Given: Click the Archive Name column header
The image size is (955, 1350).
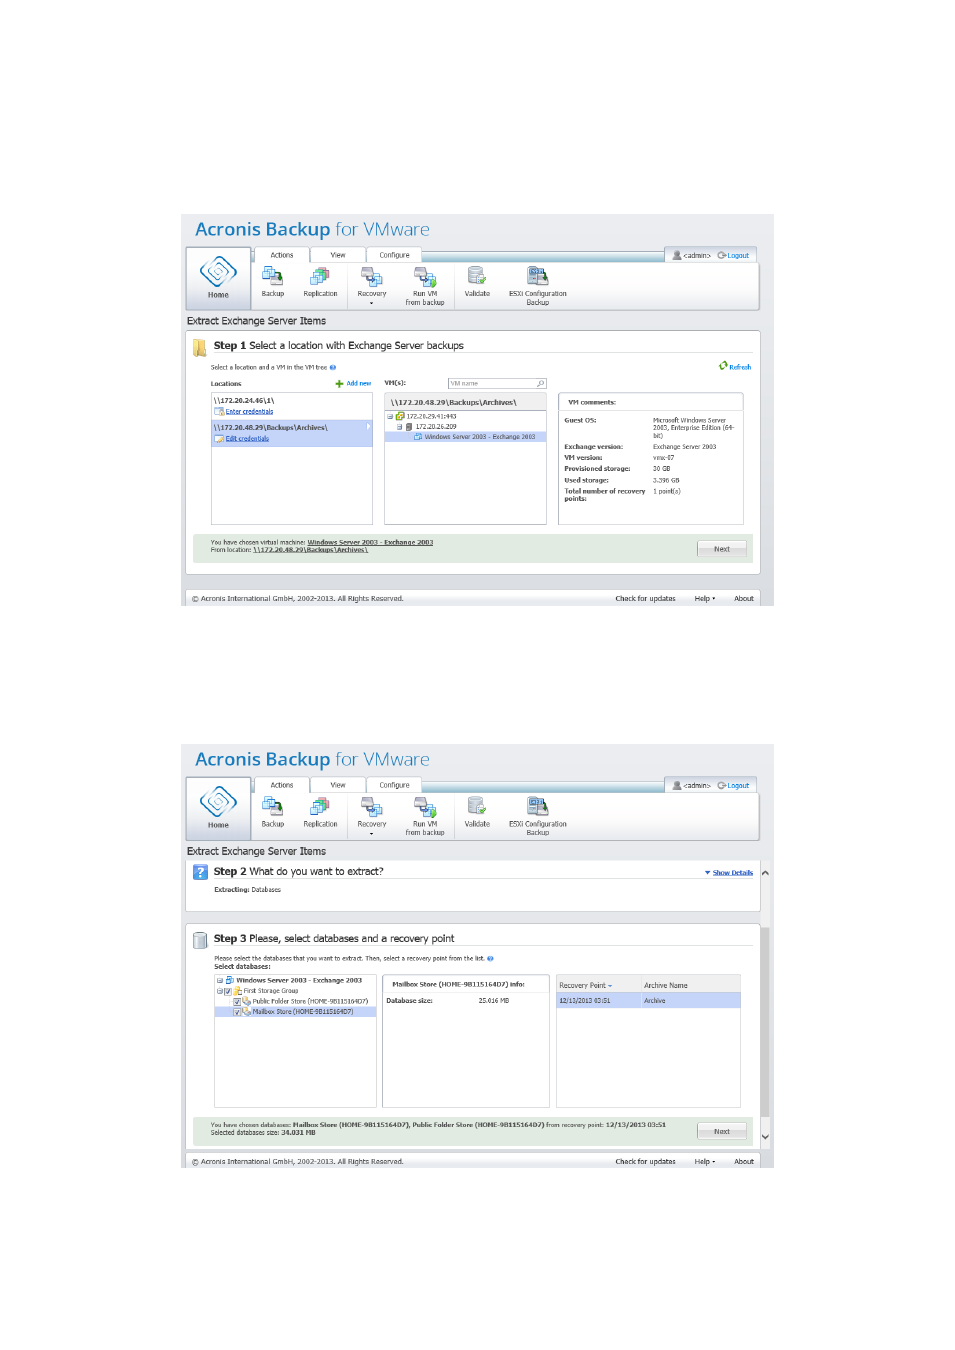Looking at the screenshot, I should click(690, 986).
